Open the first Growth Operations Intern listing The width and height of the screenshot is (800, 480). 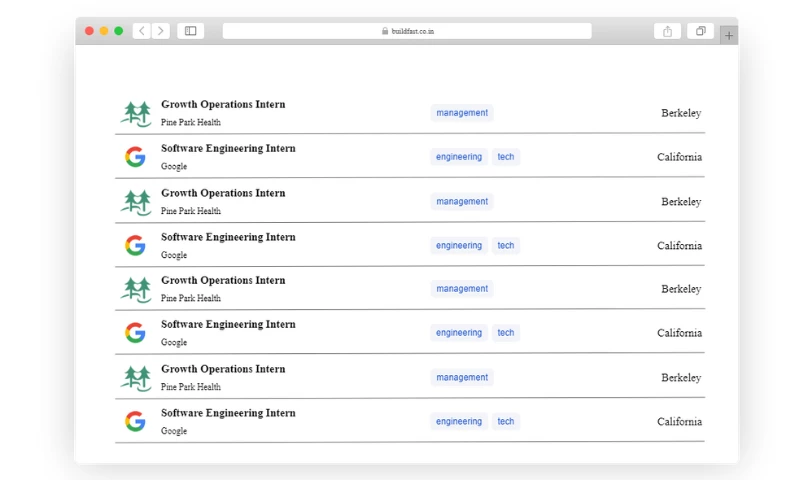(223, 104)
